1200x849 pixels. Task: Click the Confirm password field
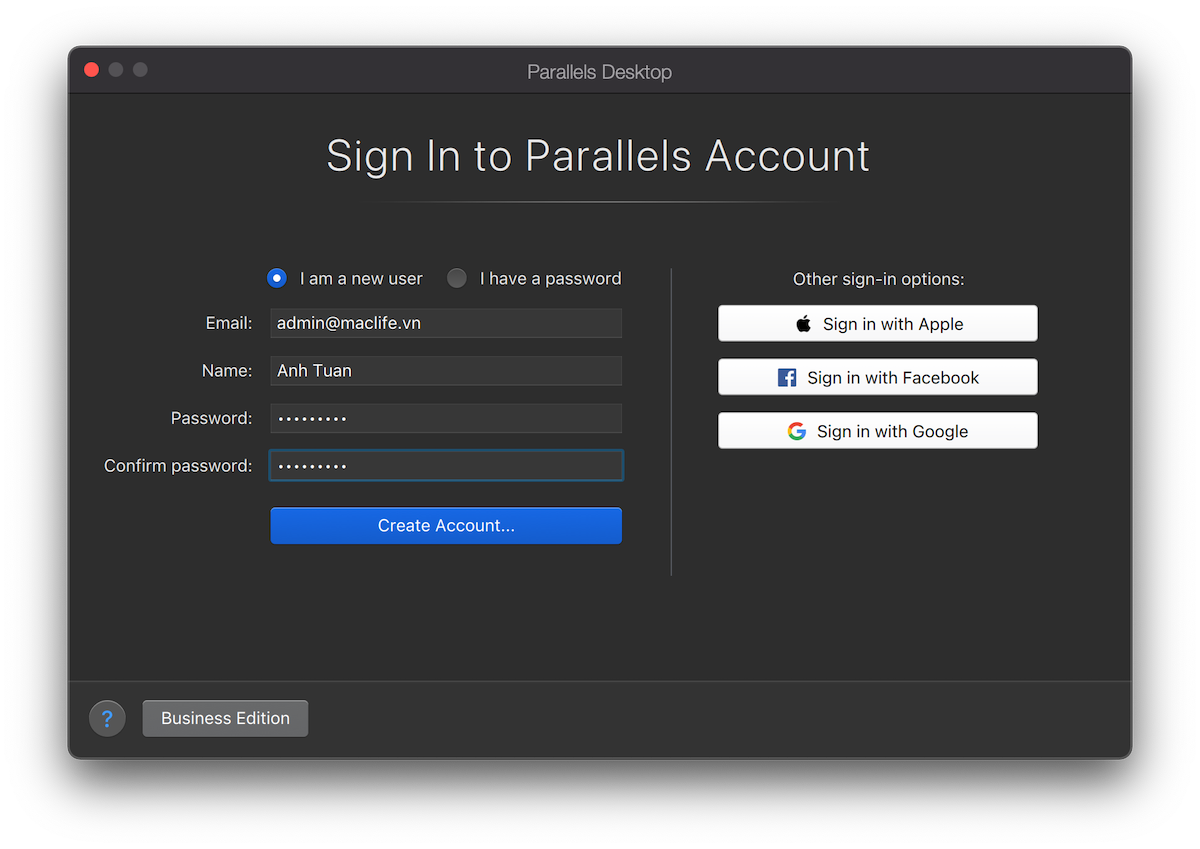tap(446, 465)
